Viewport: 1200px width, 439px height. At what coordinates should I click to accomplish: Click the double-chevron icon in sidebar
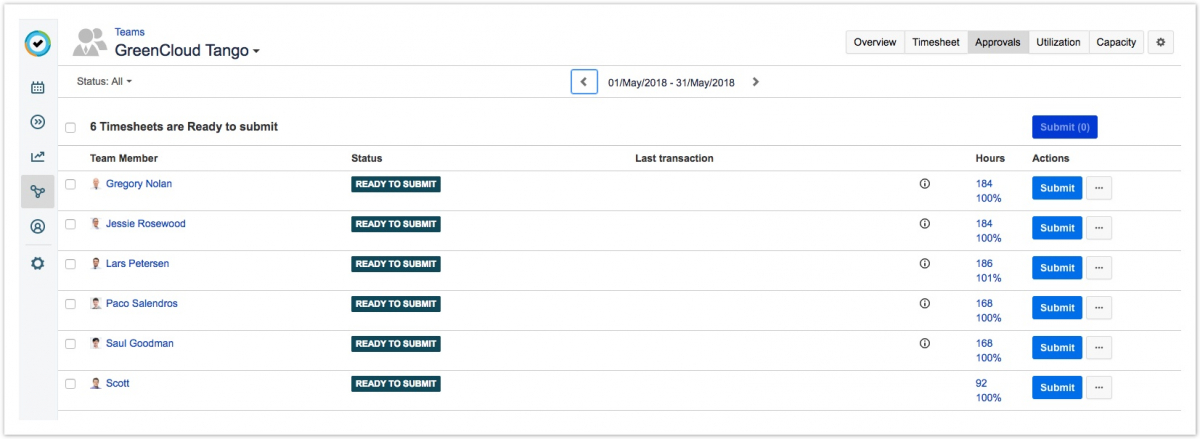point(38,122)
